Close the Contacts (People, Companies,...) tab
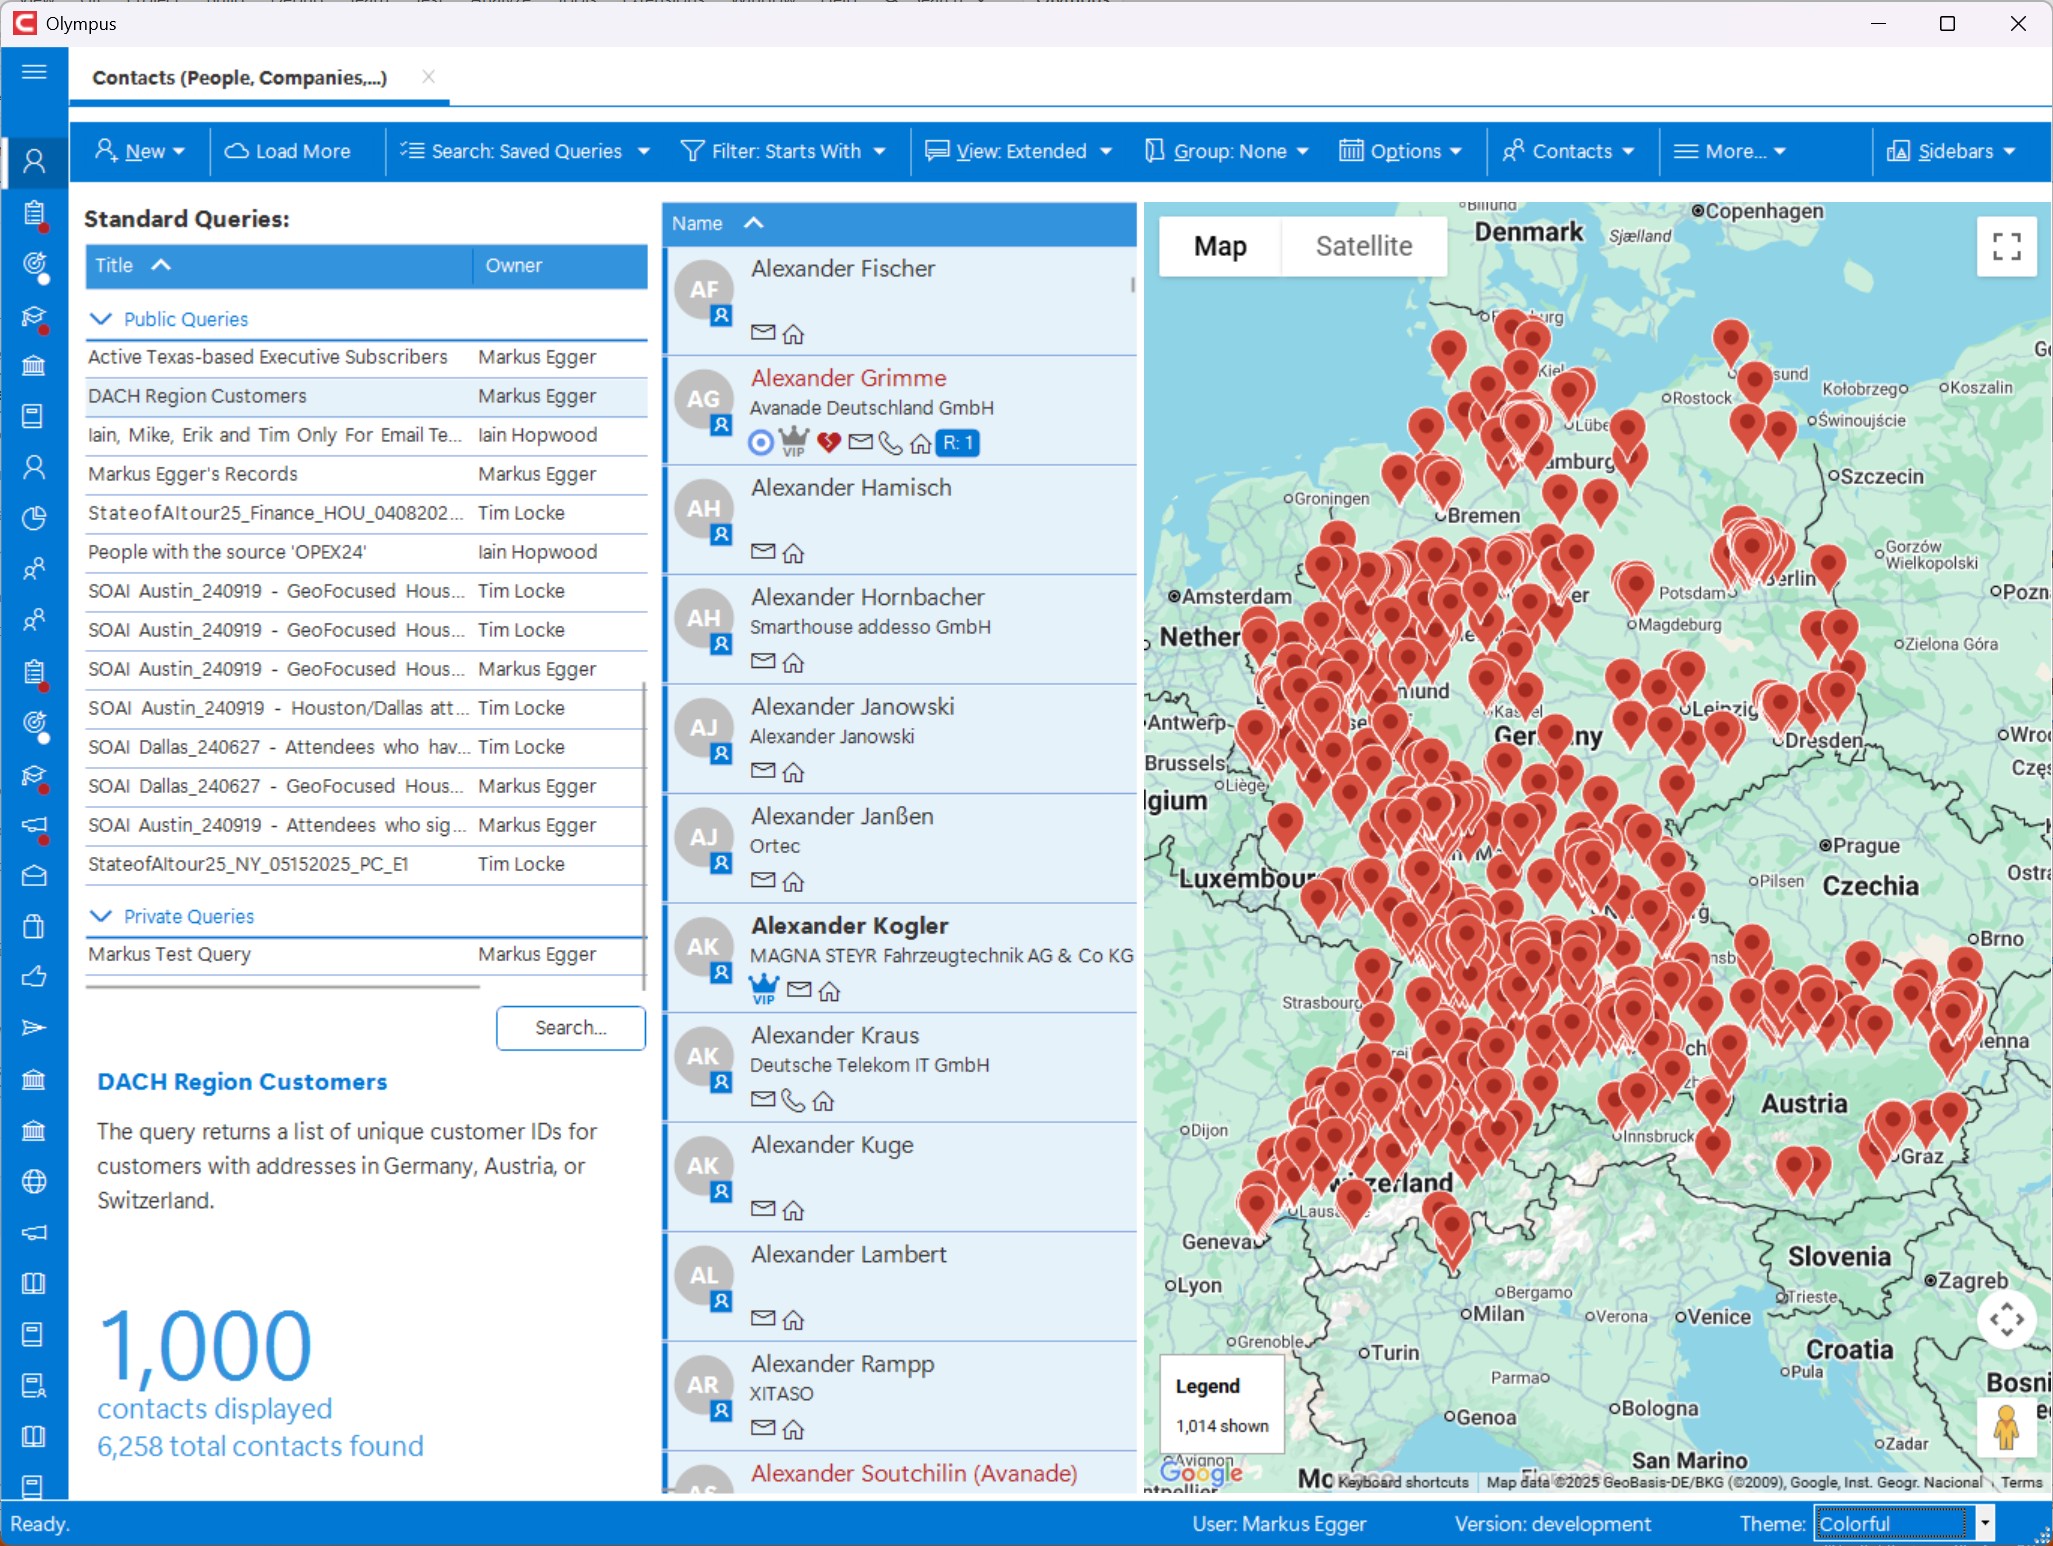2053x1546 pixels. tap(428, 77)
